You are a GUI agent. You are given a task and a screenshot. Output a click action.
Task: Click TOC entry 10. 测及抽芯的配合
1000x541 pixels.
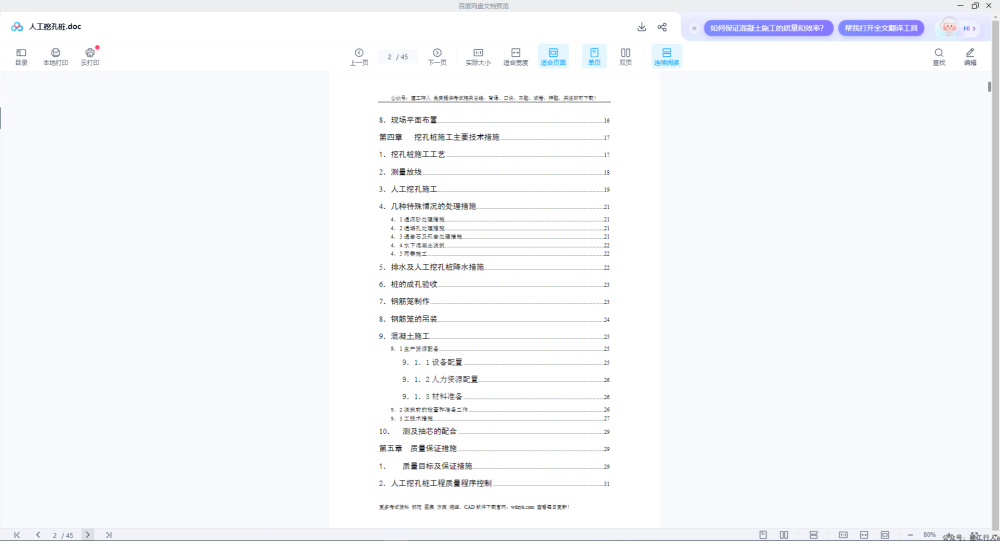494,431
